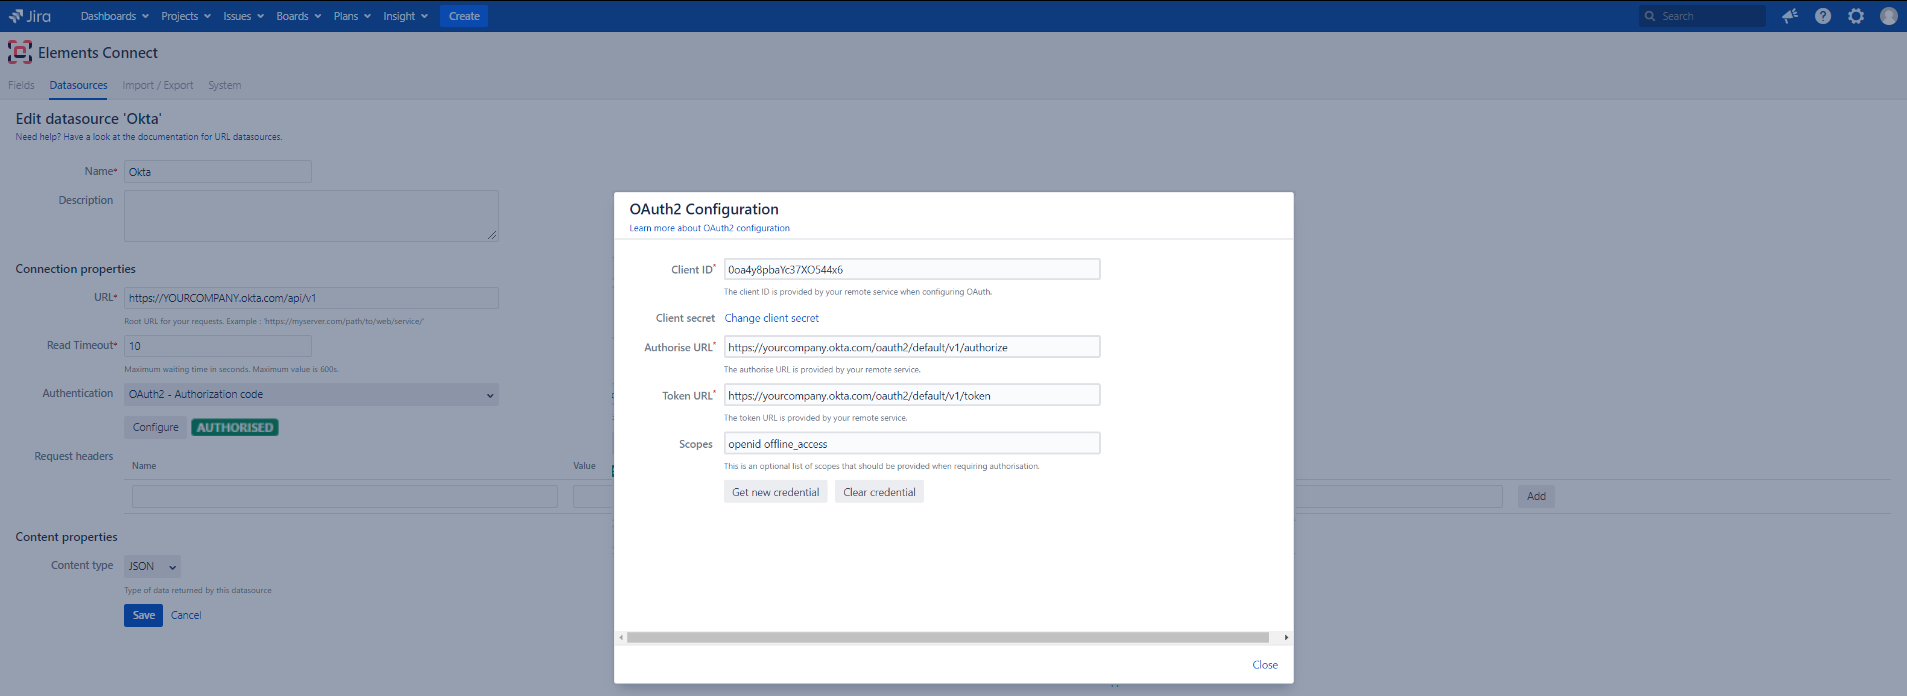Open the Projects dropdown menu
Image resolution: width=1907 pixels, height=696 pixels.
185,16
